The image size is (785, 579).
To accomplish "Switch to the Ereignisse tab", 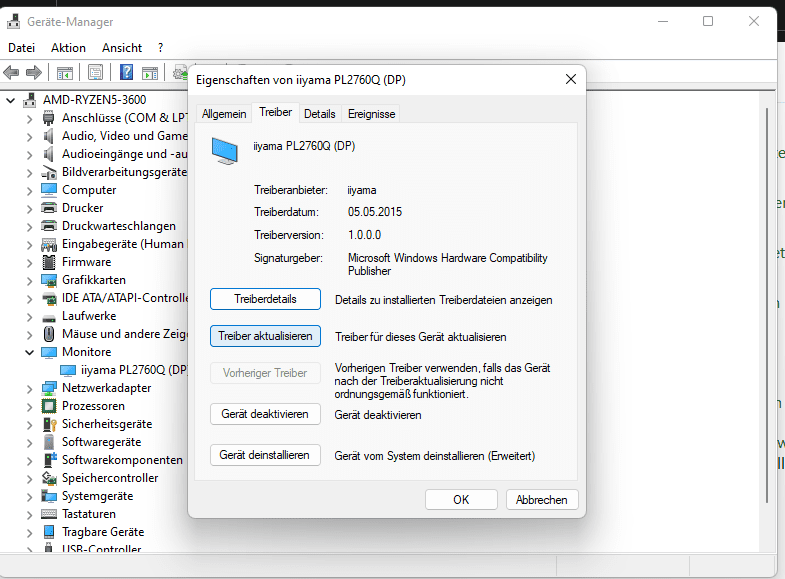I will pos(371,114).
